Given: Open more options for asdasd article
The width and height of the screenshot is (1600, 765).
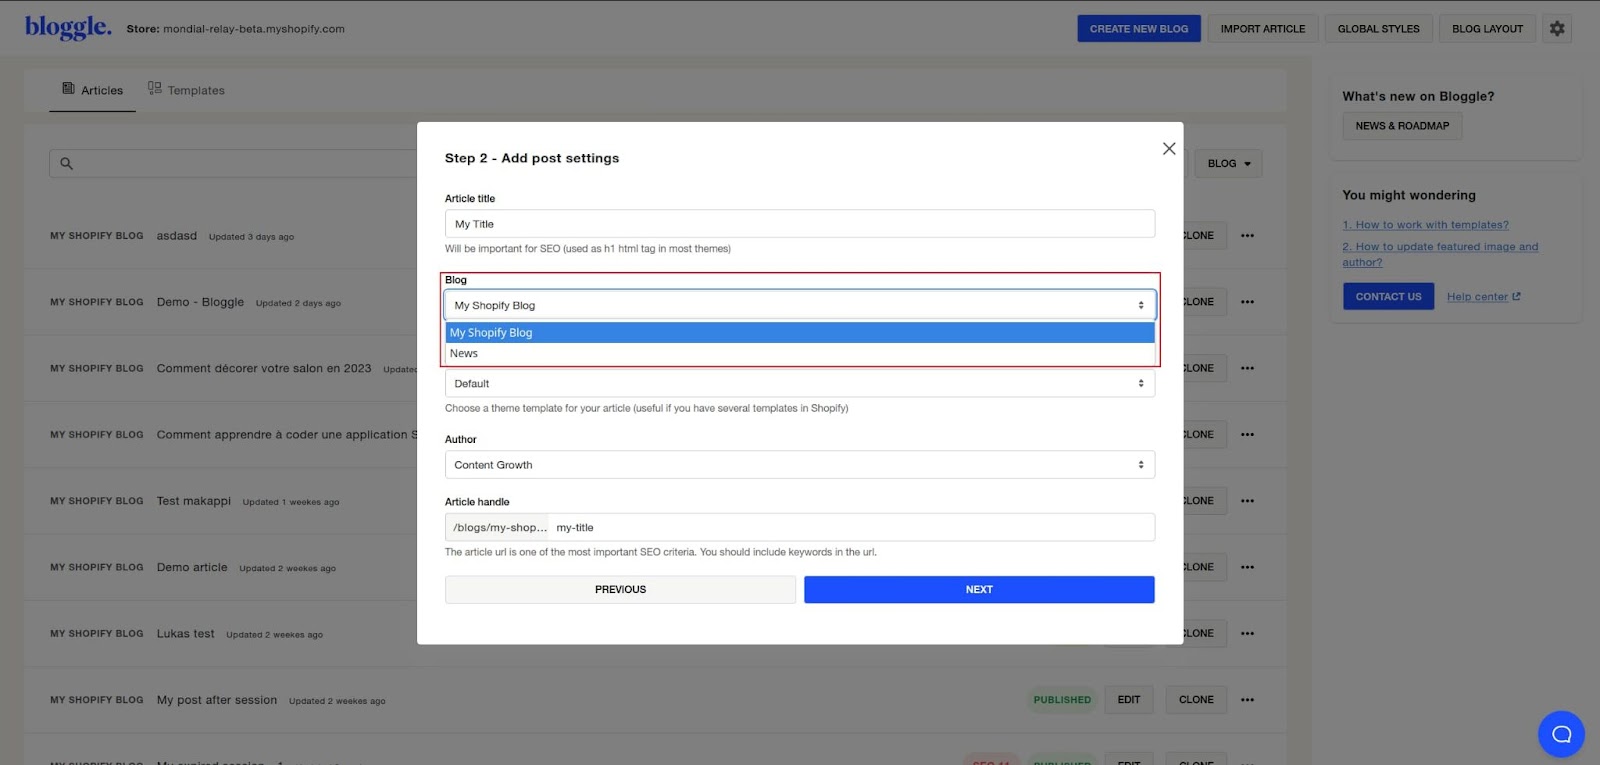Looking at the screenshot, I should (1247, 236).
